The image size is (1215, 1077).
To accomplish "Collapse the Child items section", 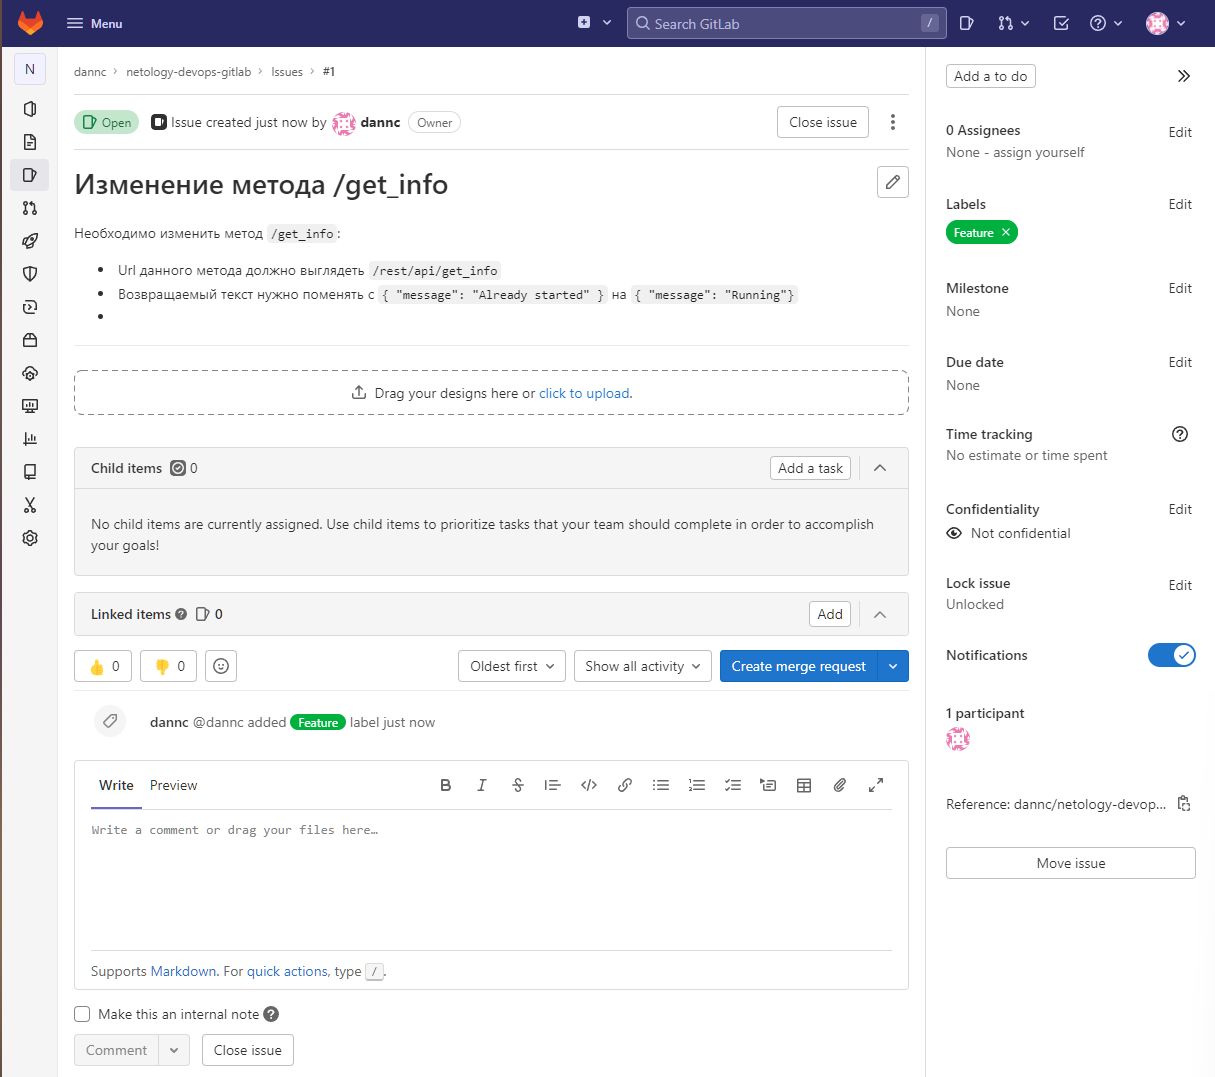I will [880, 467].
